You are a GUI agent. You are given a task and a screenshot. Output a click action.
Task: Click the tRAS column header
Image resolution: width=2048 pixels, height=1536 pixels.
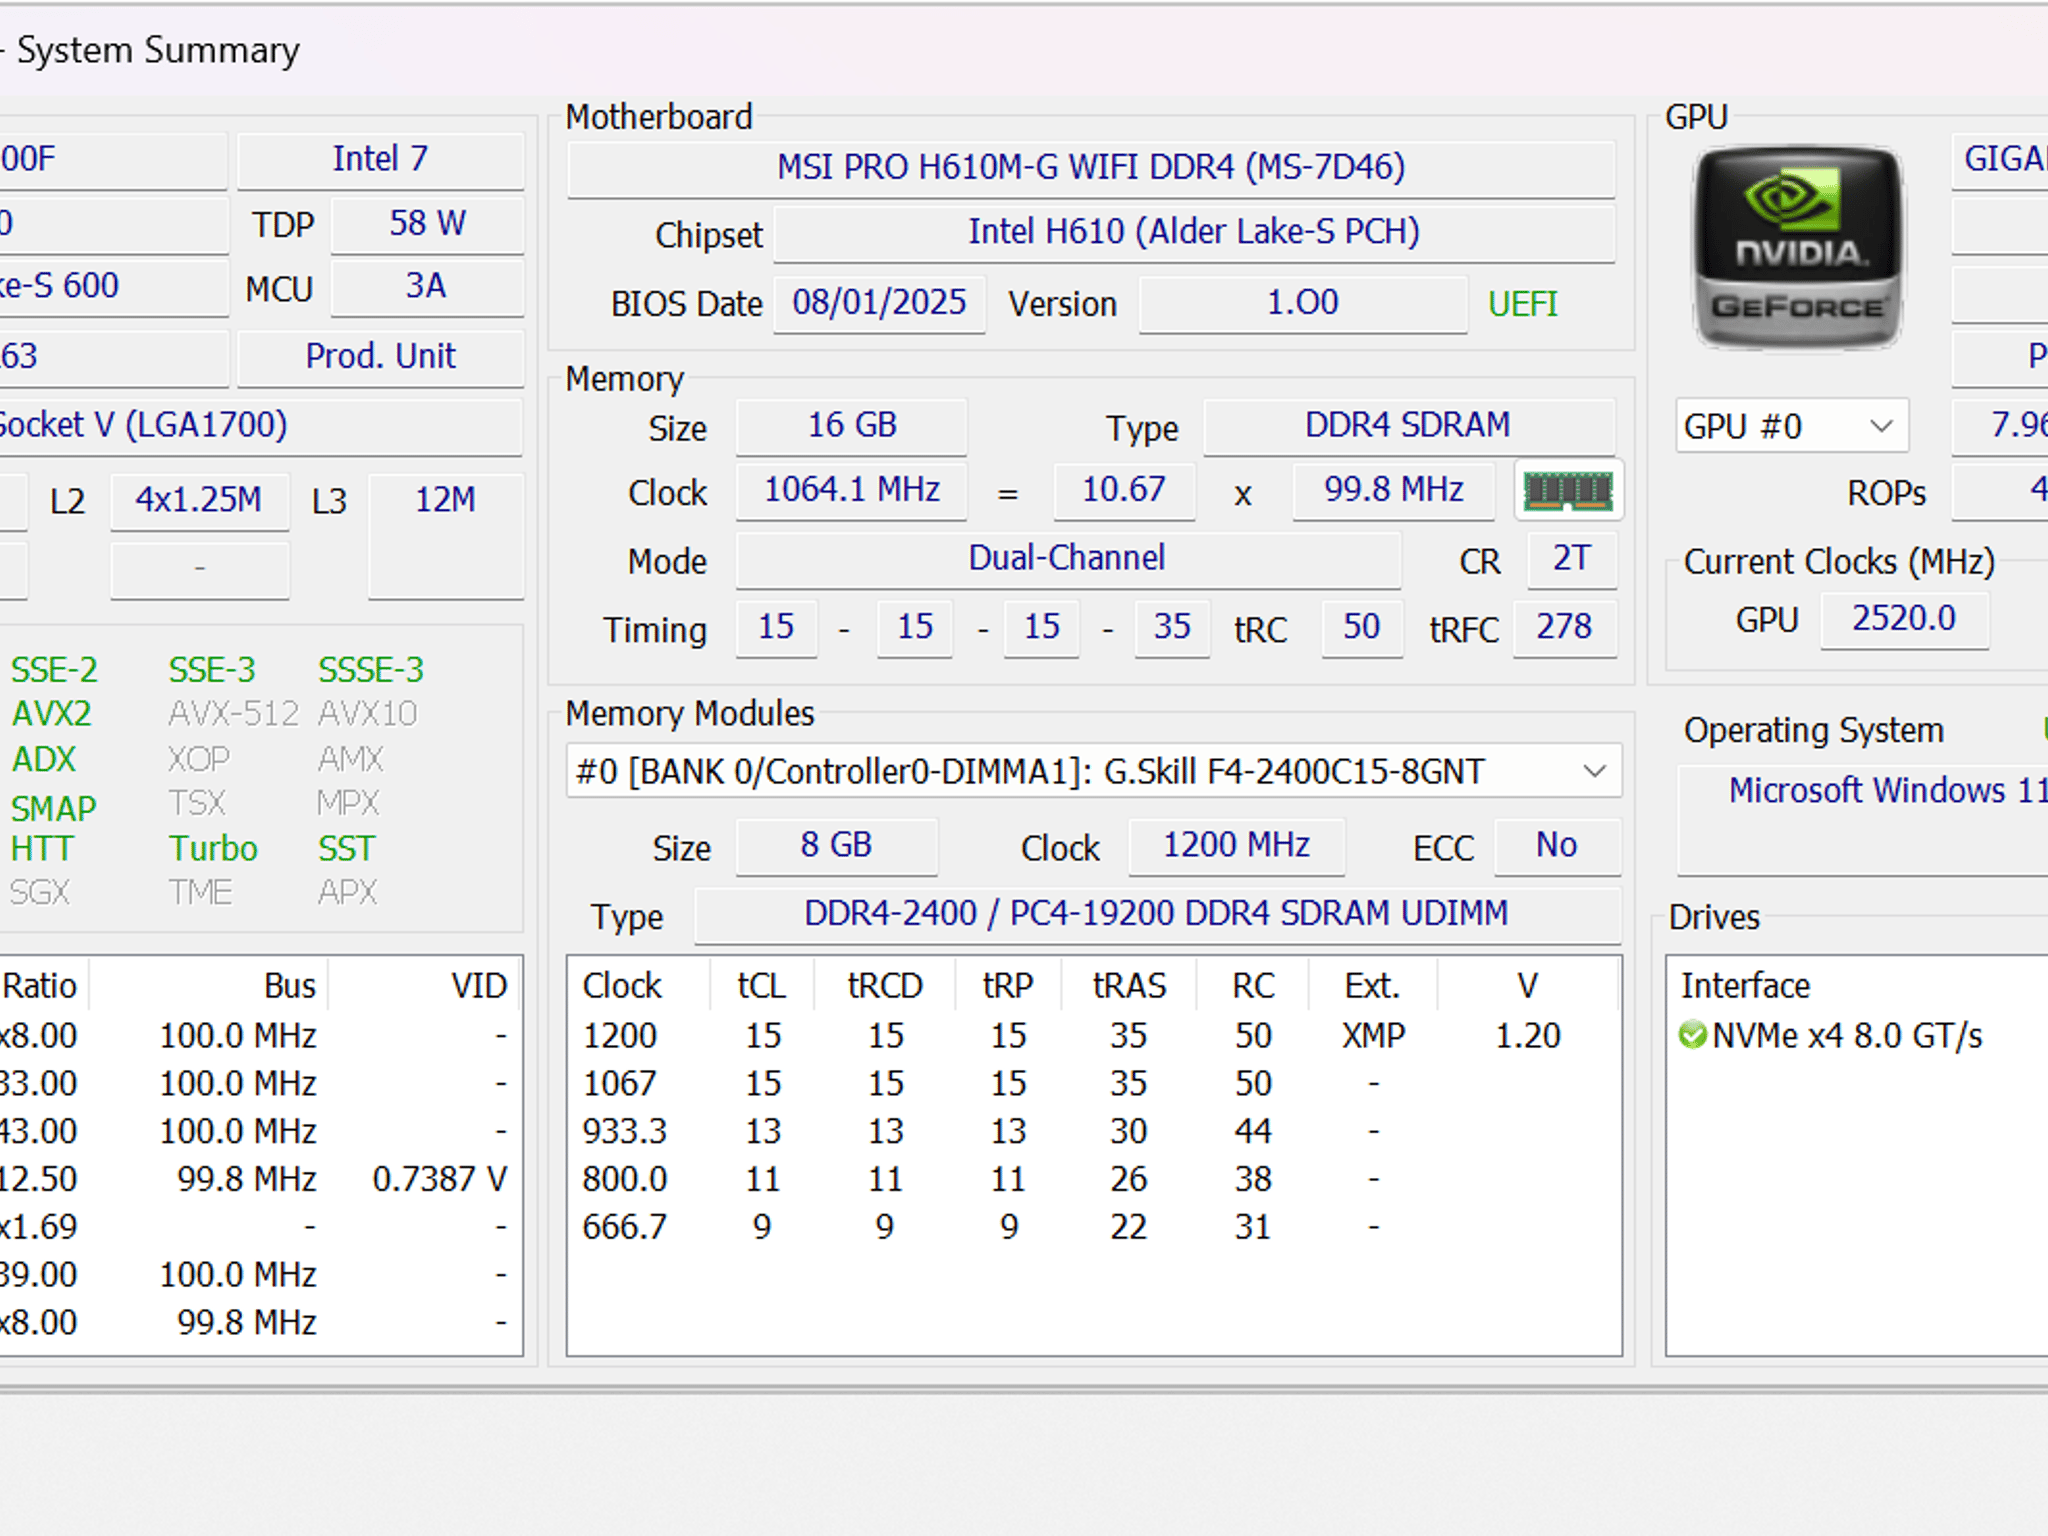point(1129,986)
